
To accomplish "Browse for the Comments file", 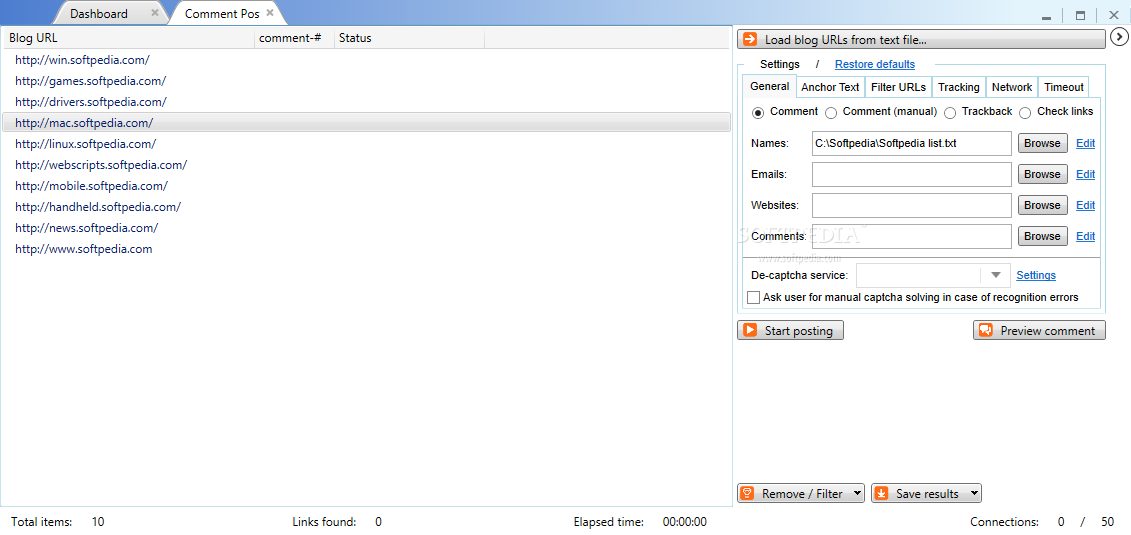I will point(1042,236).
